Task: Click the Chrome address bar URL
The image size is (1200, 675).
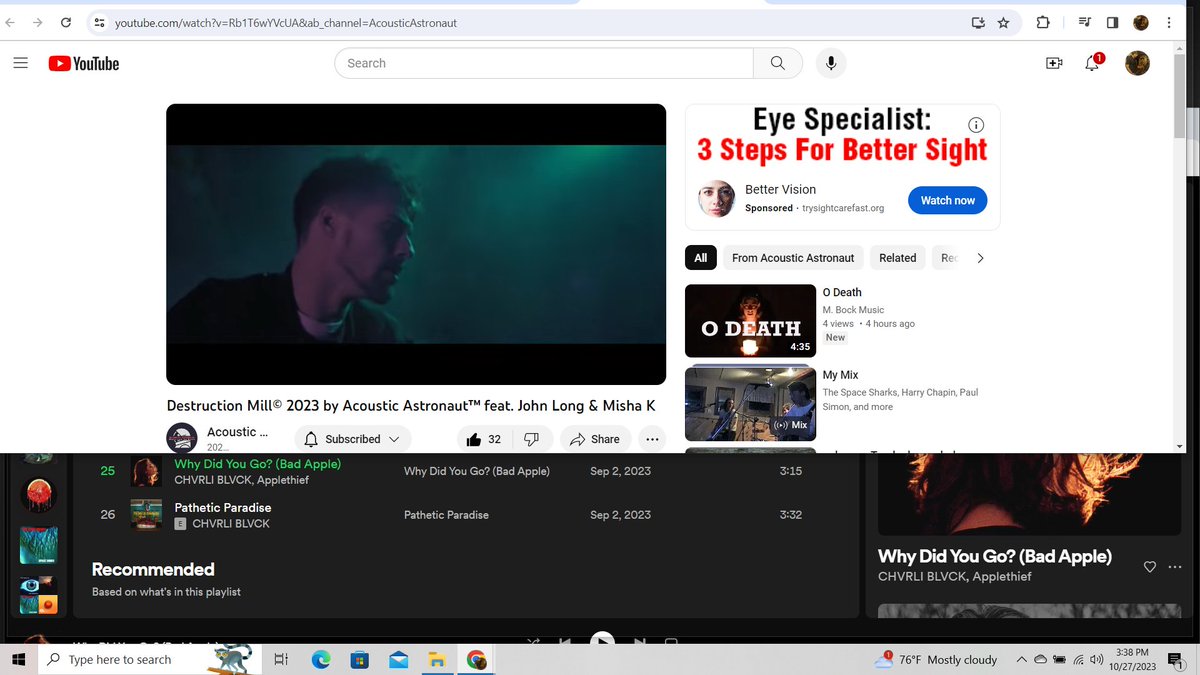Action: pos(286,22)
